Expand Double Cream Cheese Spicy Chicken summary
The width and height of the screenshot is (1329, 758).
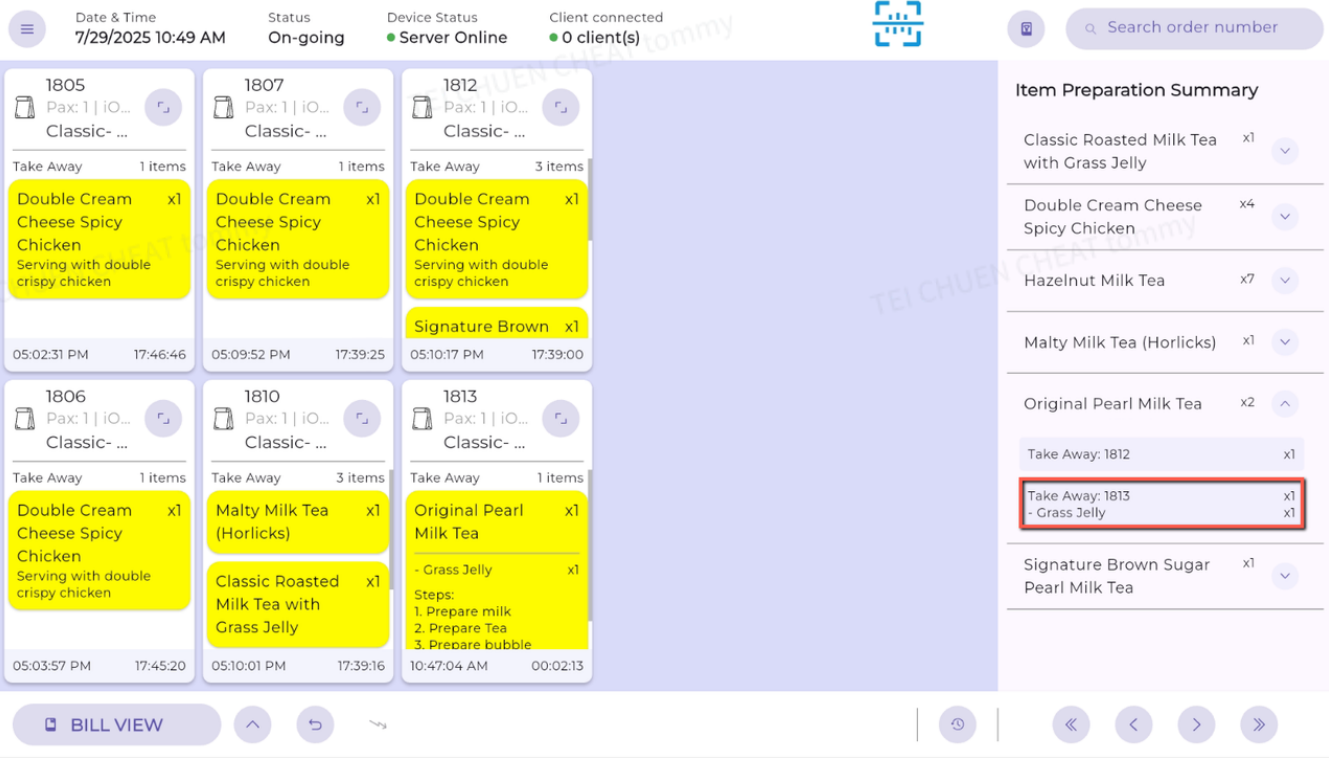pos(1285,217)
